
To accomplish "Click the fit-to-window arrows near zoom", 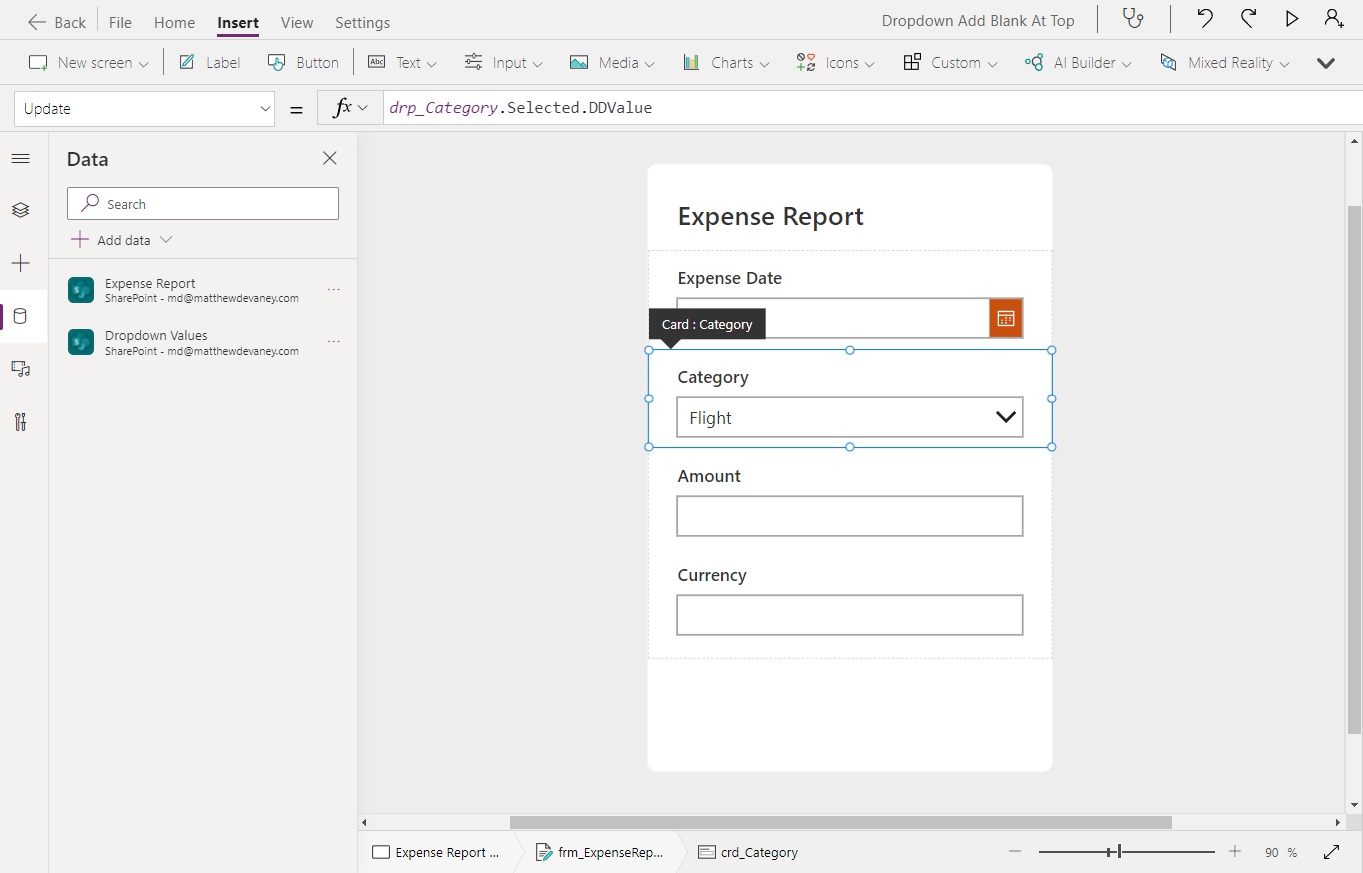I will tap(1331, 851).
